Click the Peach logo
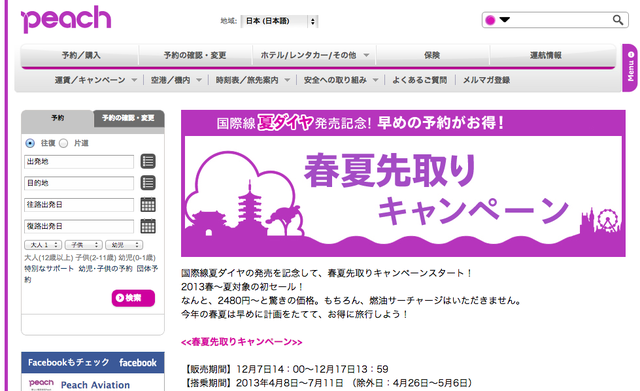Screen dimensions: 640x391 click(x=66, y=19)
